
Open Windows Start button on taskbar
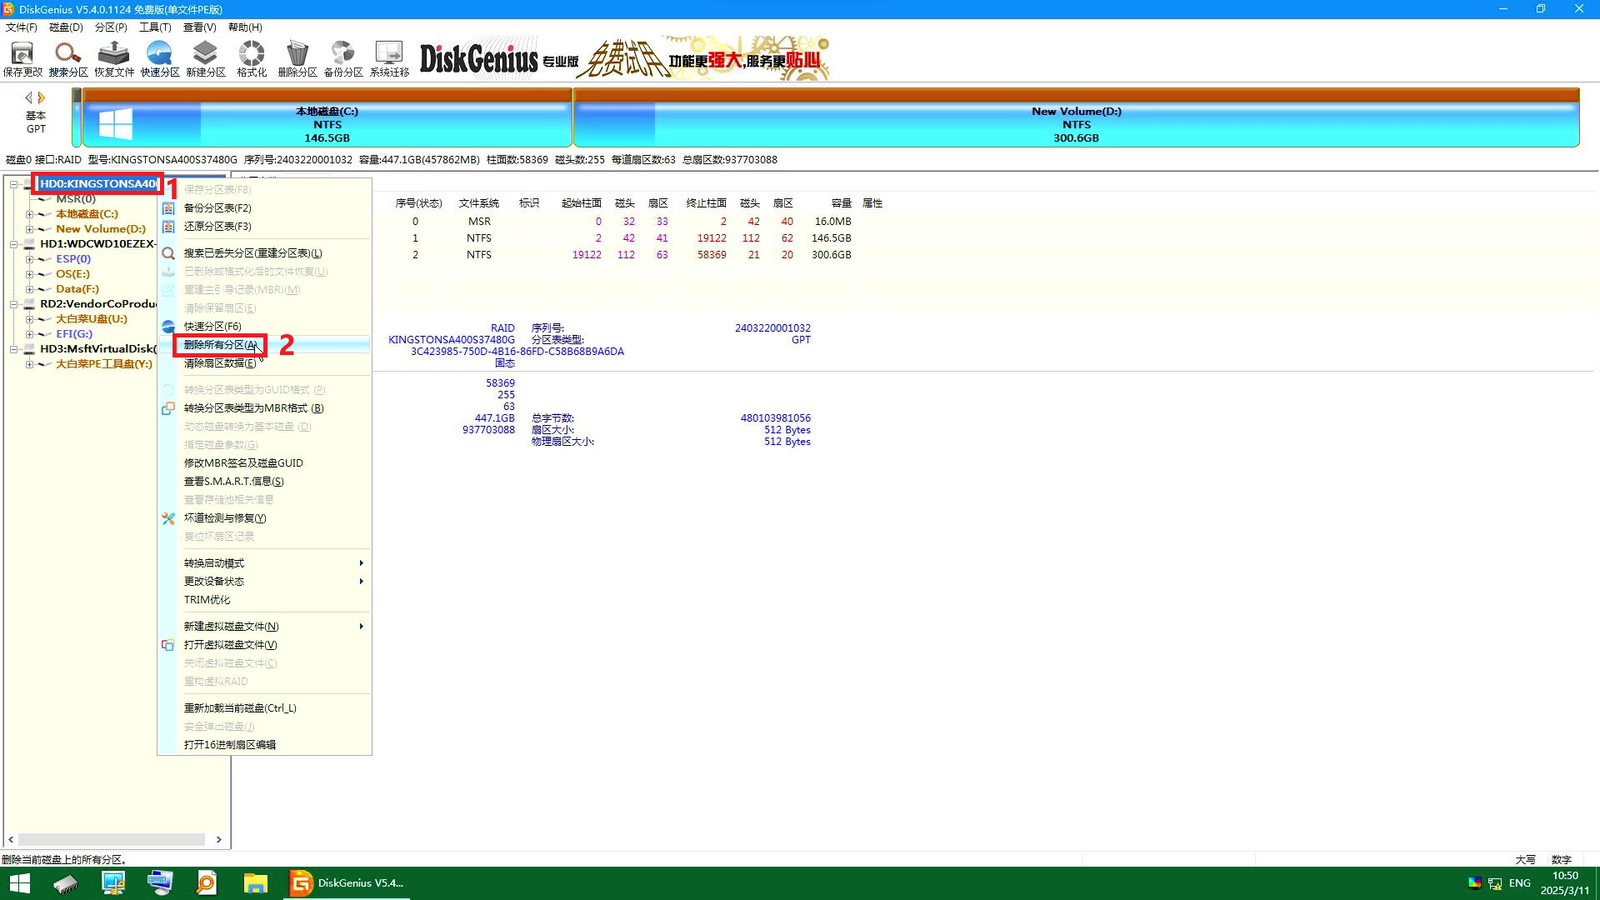tap(20, 883)
